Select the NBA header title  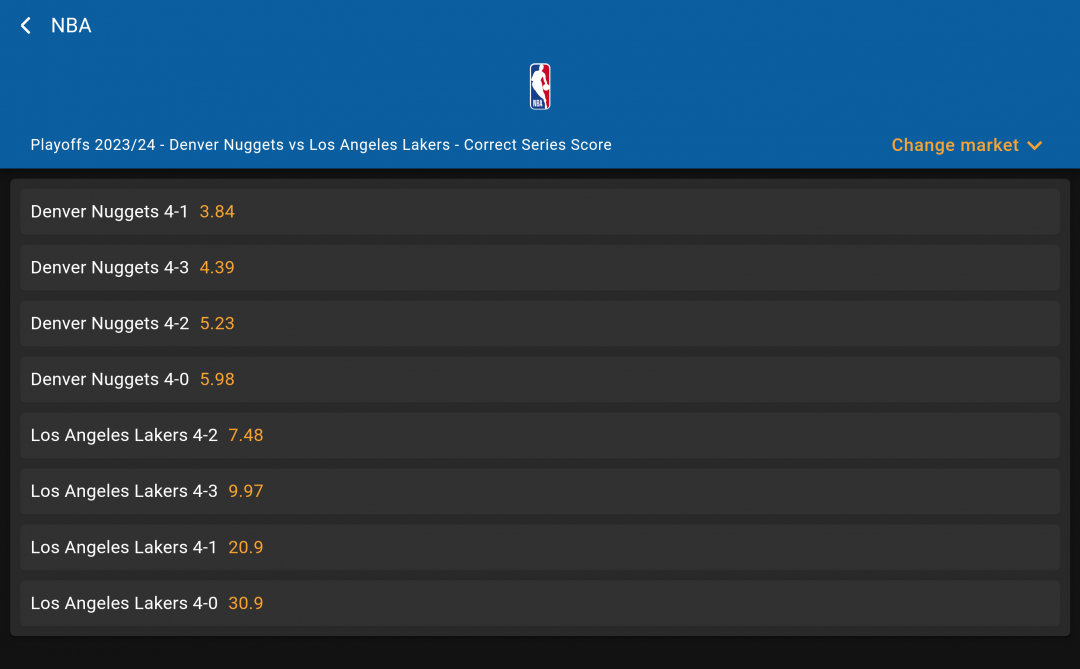(71, 25)
